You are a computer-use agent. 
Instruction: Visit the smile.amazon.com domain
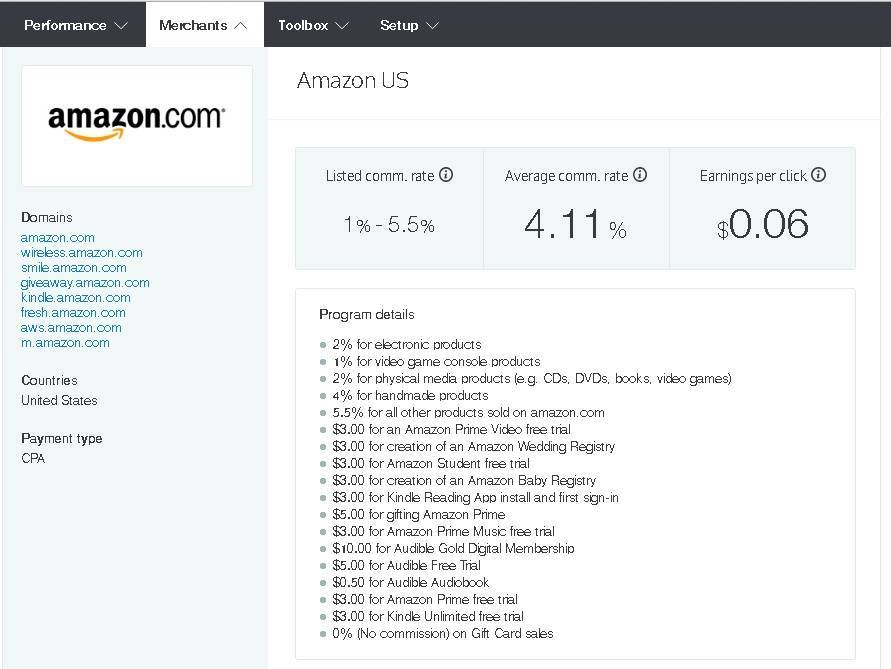click(x=74, y=268)
